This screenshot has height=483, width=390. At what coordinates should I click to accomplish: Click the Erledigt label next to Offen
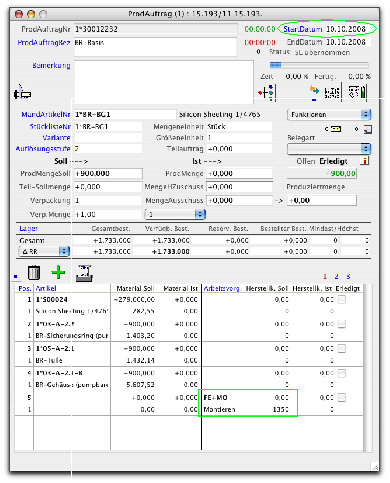coord(334,161)
